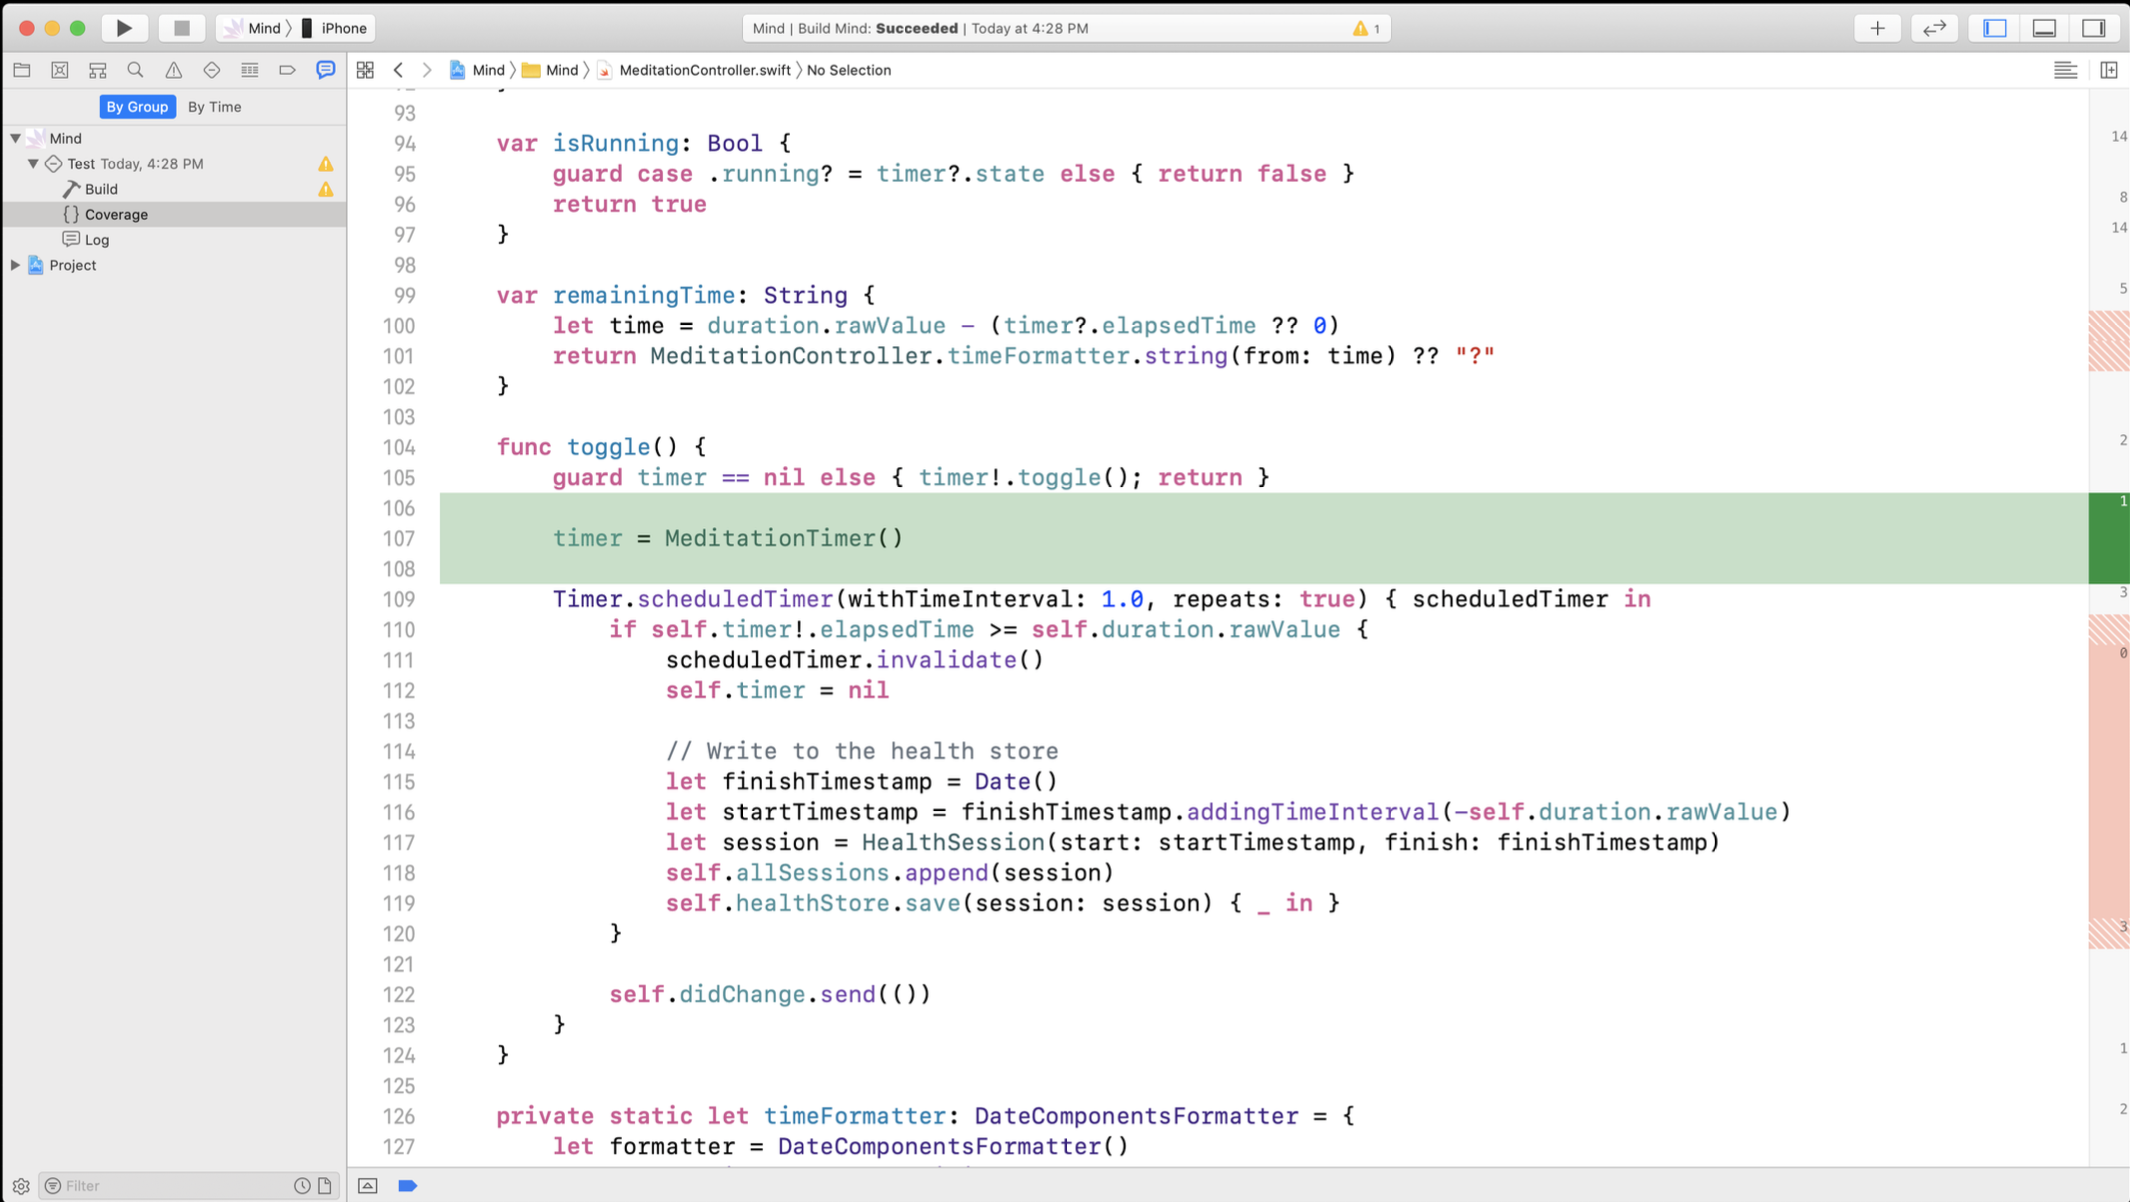Collapse the Mind group disclosure triangle
This screenshot has width=2130, height=1202.
[16, 138]
